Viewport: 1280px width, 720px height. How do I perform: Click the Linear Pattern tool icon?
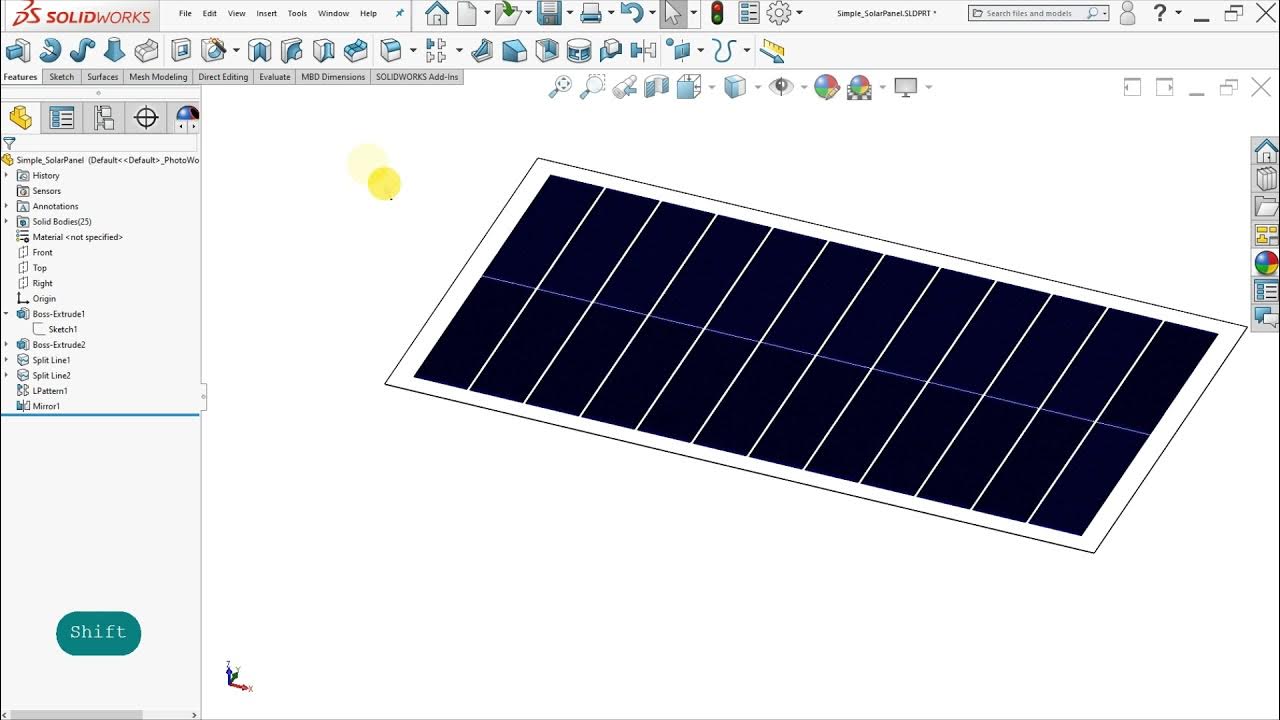[435, 50]
